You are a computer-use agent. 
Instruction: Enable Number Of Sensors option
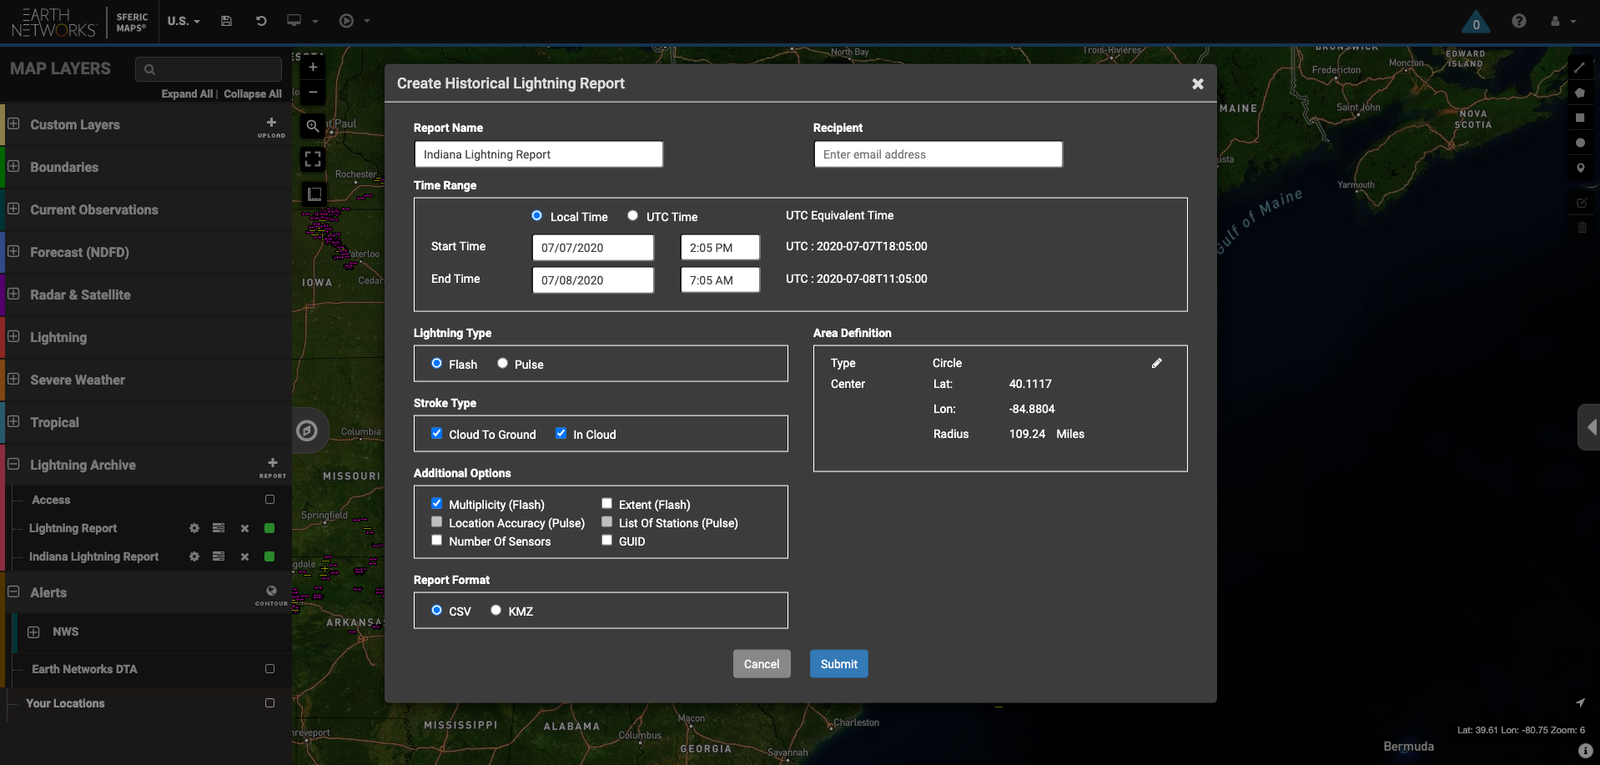(x=437, y=540)
